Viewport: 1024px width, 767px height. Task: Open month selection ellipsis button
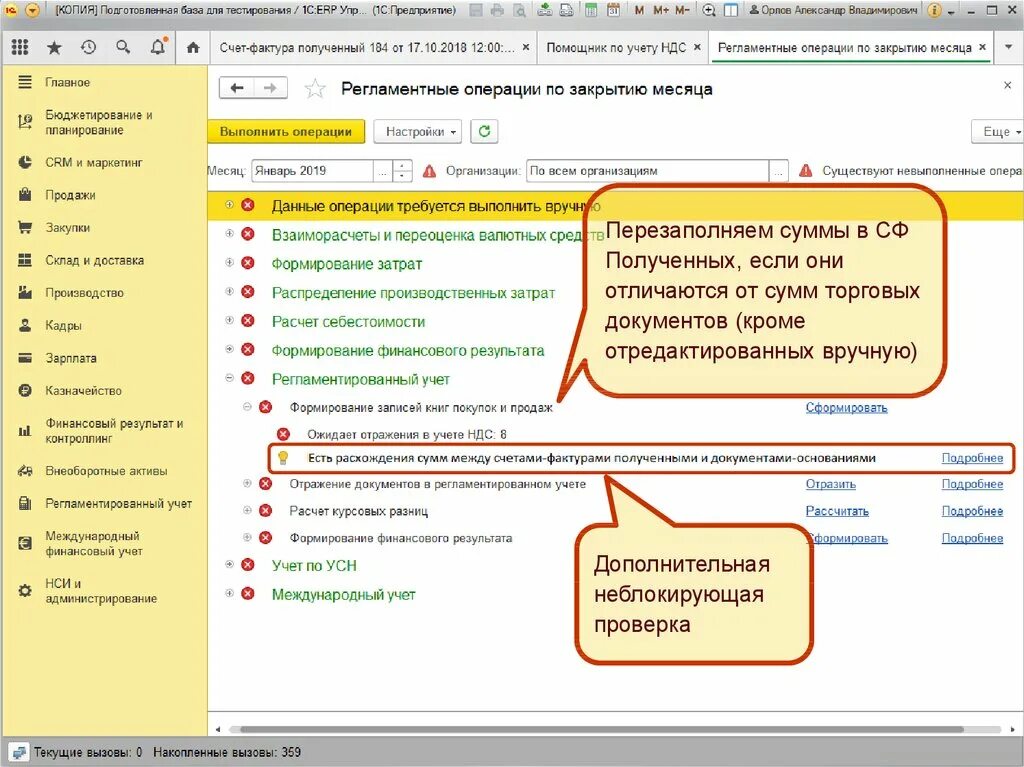pos(383,171)
